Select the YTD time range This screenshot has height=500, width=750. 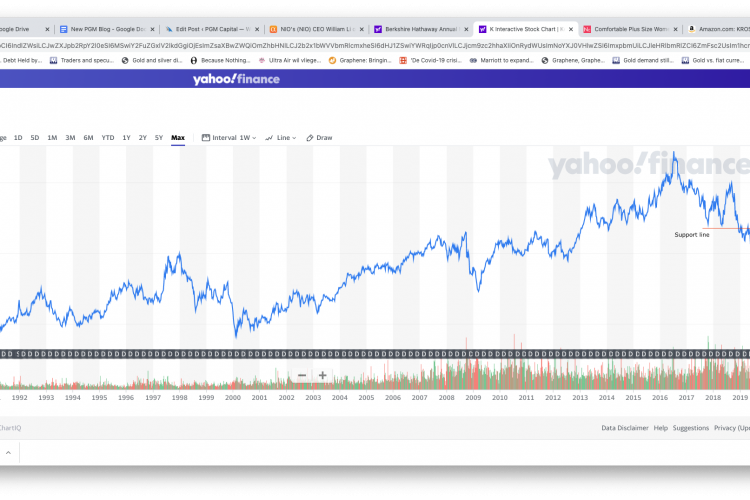point(108,138)
